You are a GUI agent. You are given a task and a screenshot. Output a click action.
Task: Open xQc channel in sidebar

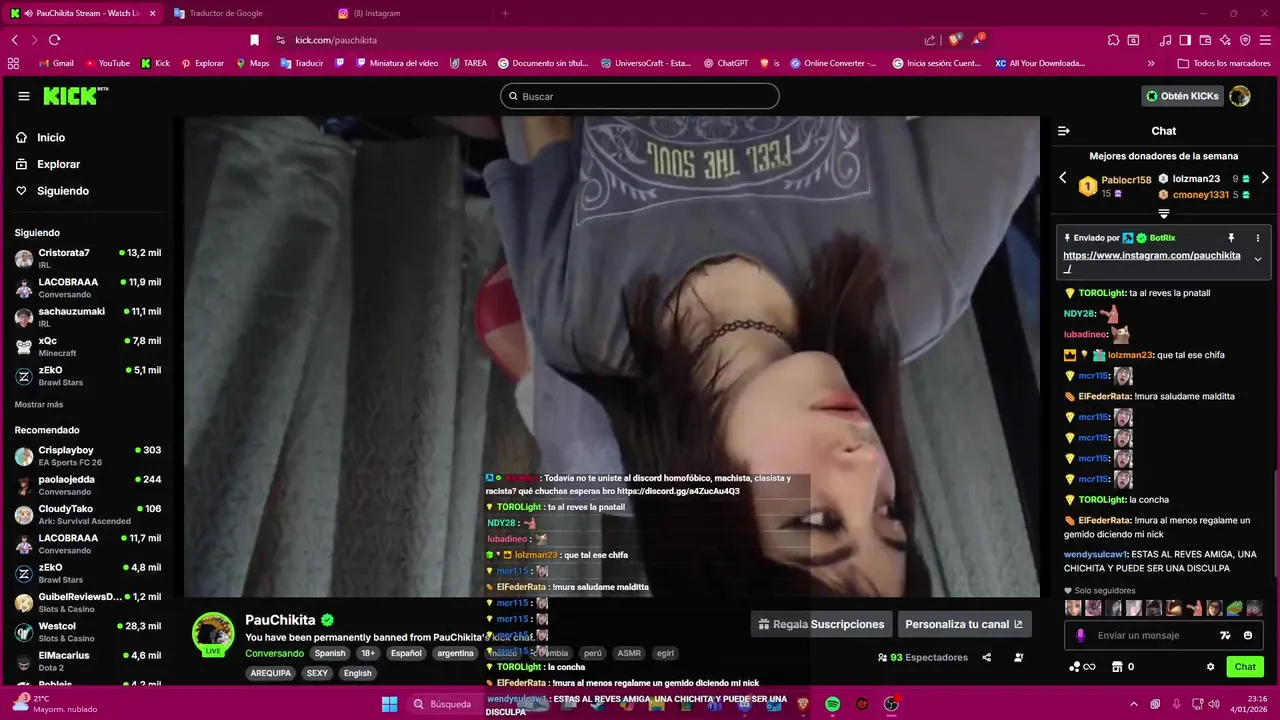pos(88,346)
